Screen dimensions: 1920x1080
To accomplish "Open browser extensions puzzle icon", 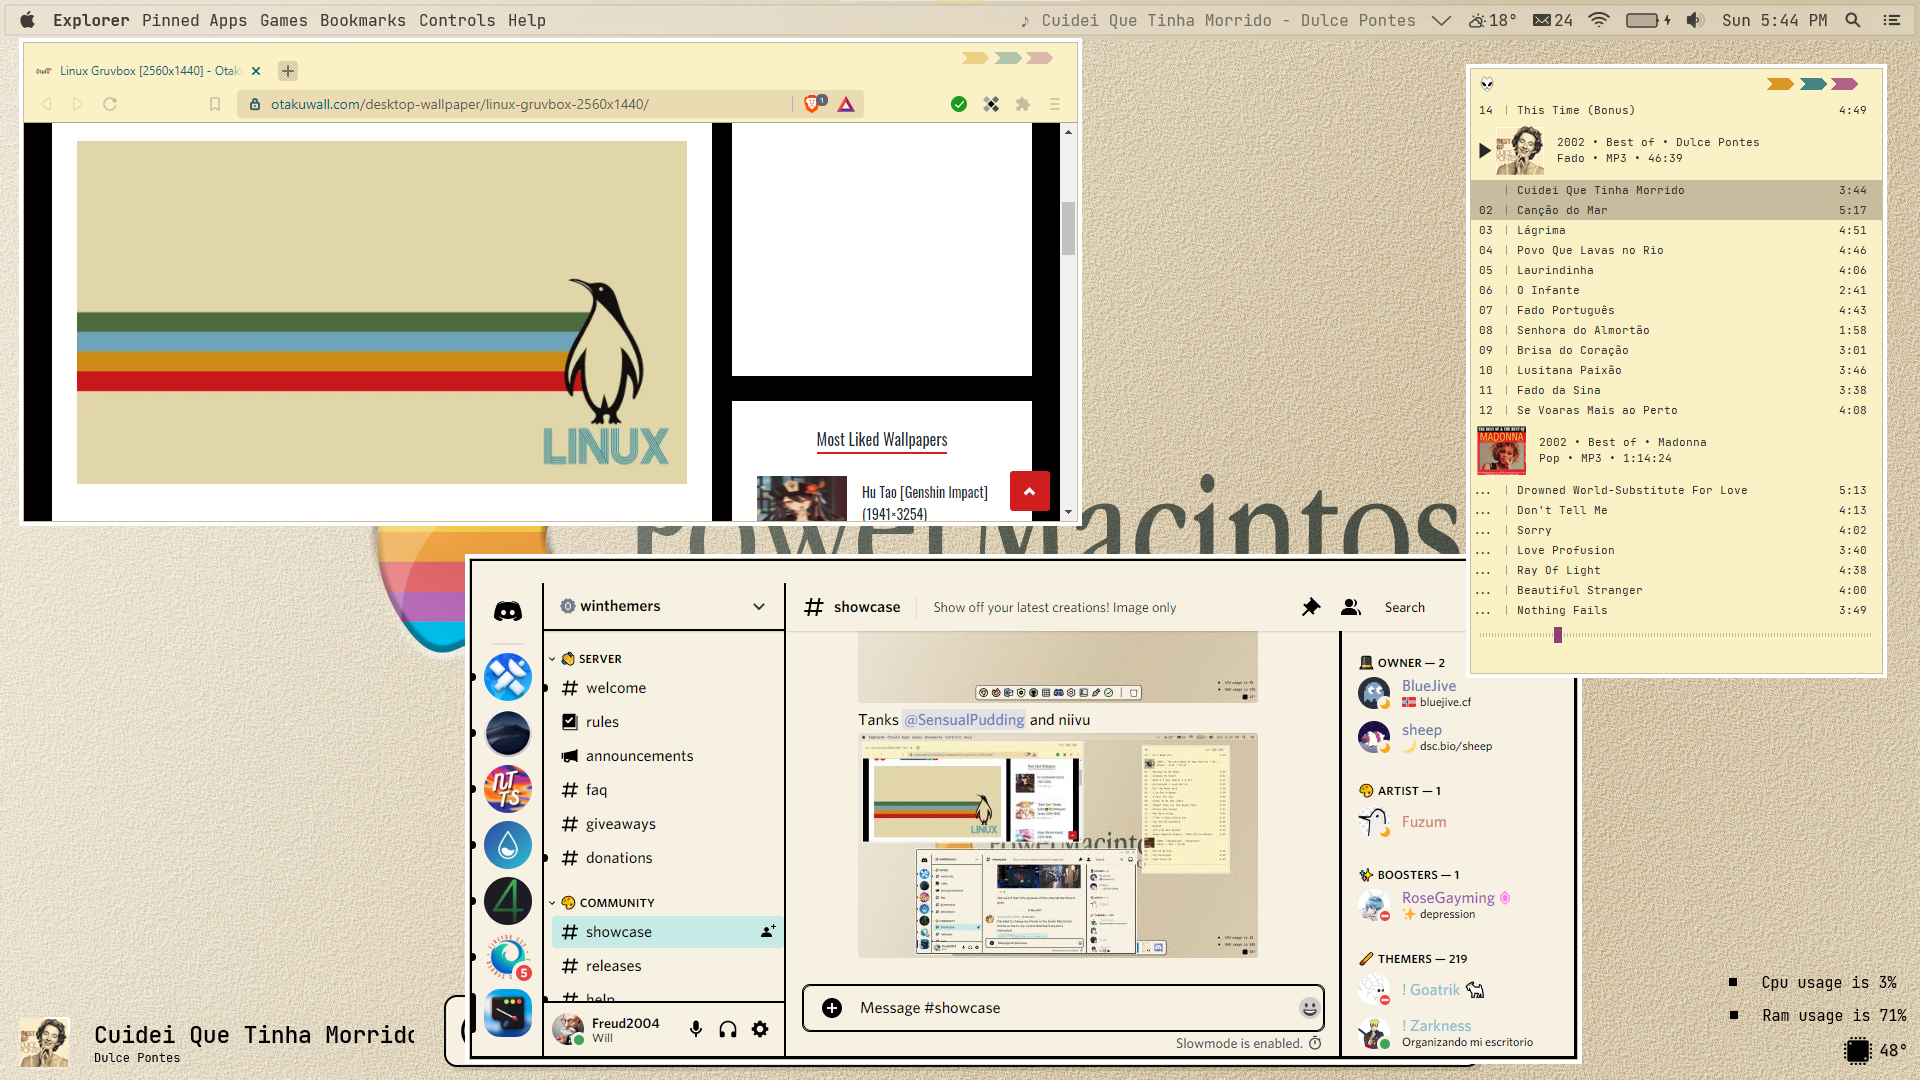I will coord(1022,104).
